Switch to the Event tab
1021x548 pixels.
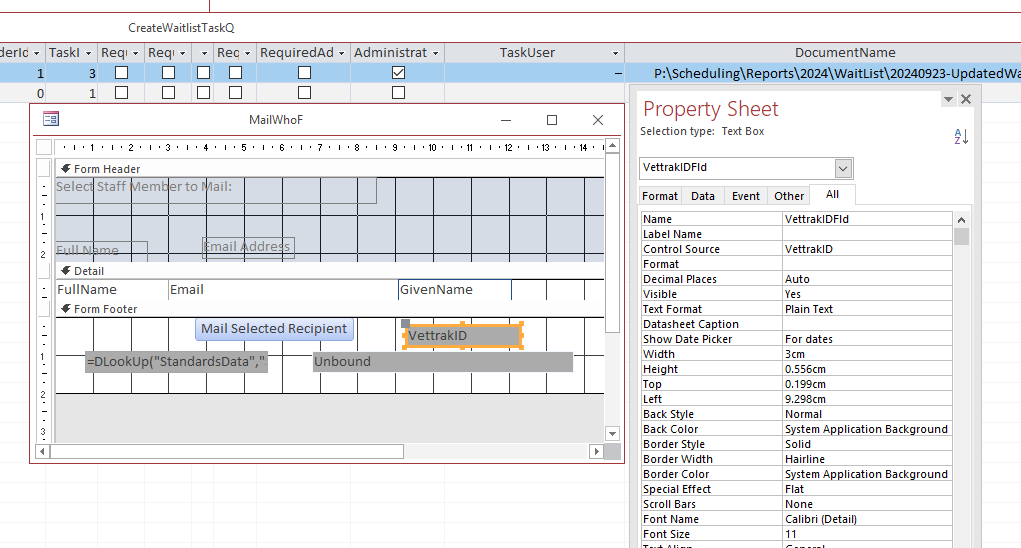(x=746, y=196)
